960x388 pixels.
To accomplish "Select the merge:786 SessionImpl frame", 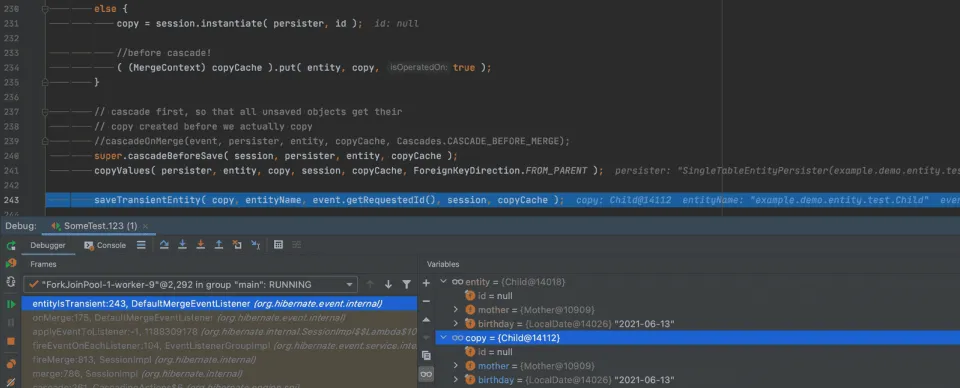I will click(219, 373).
